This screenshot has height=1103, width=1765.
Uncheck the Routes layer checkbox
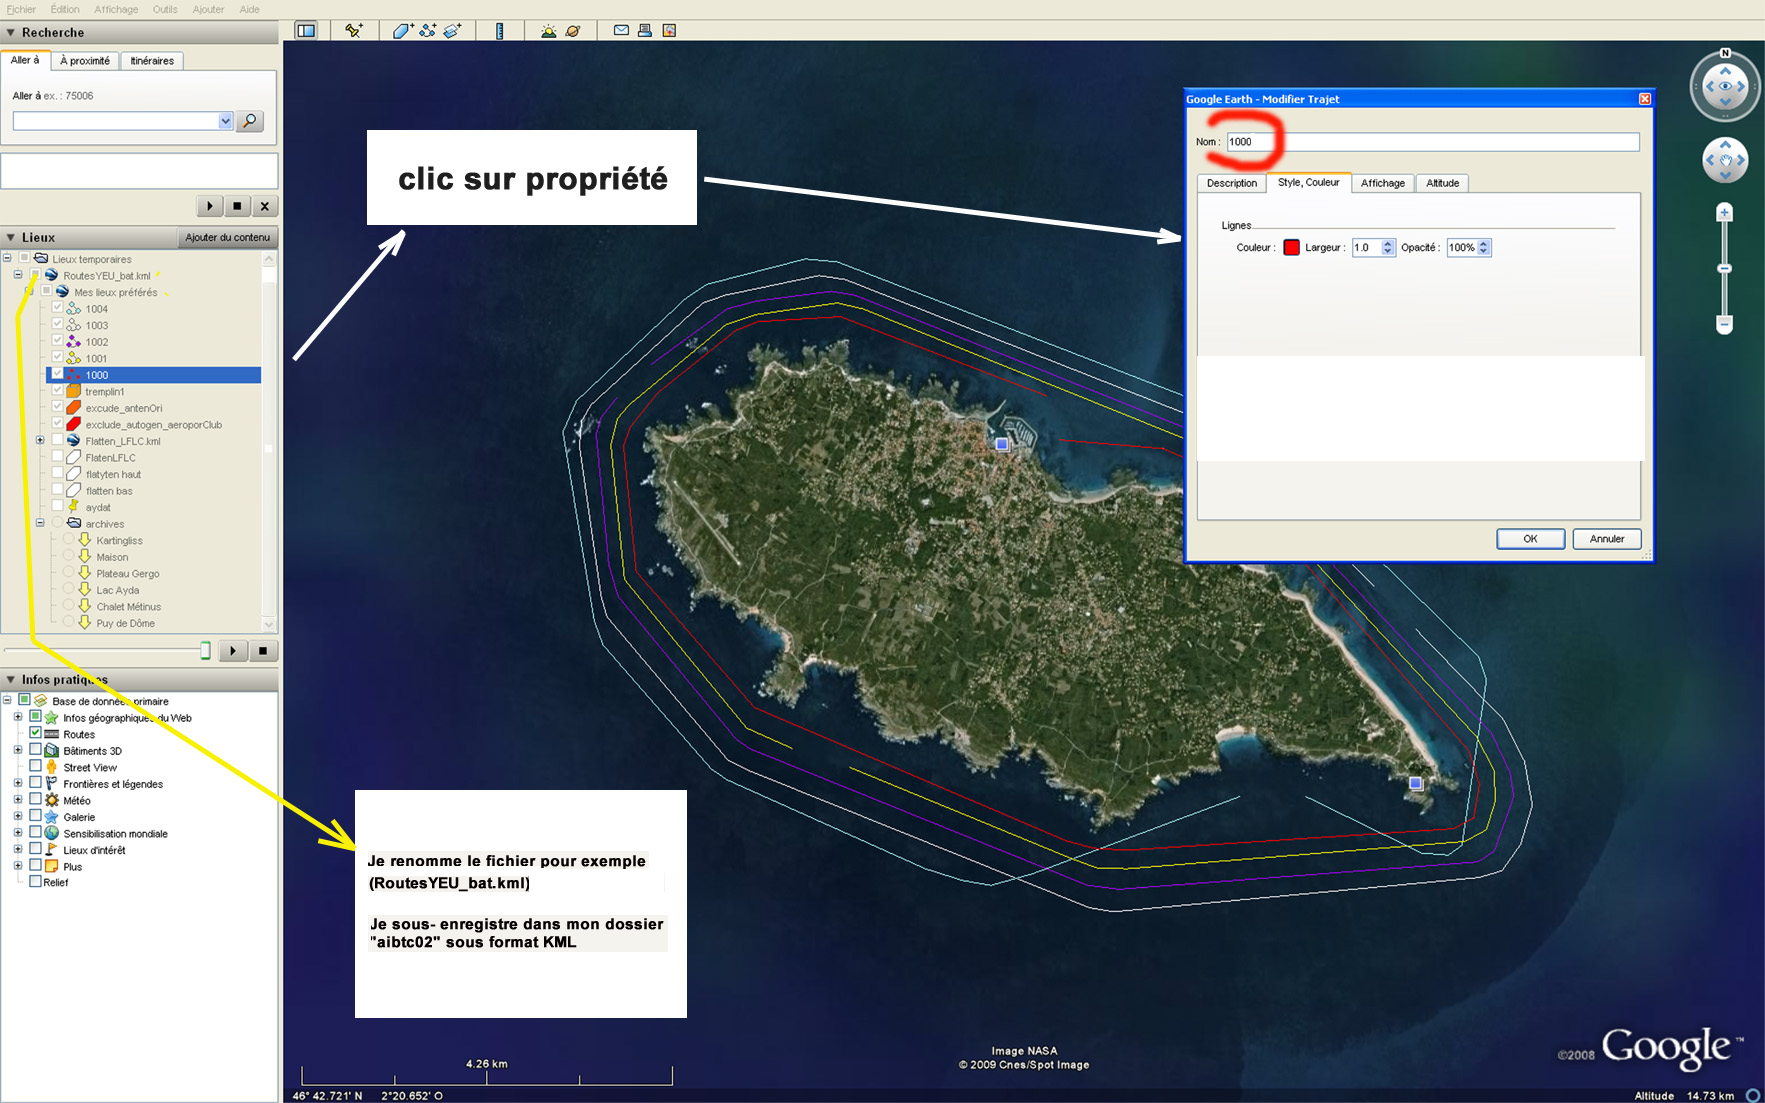click(36, 734)
